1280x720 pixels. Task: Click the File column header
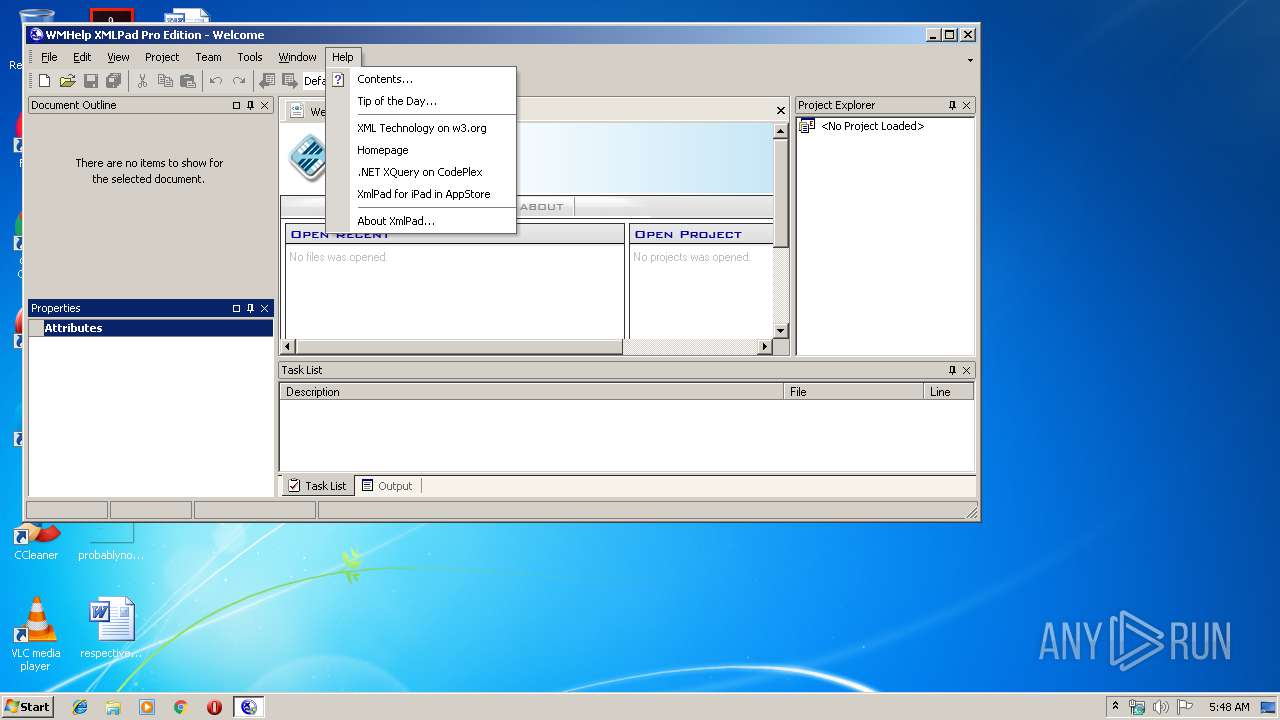pos(854,392)
